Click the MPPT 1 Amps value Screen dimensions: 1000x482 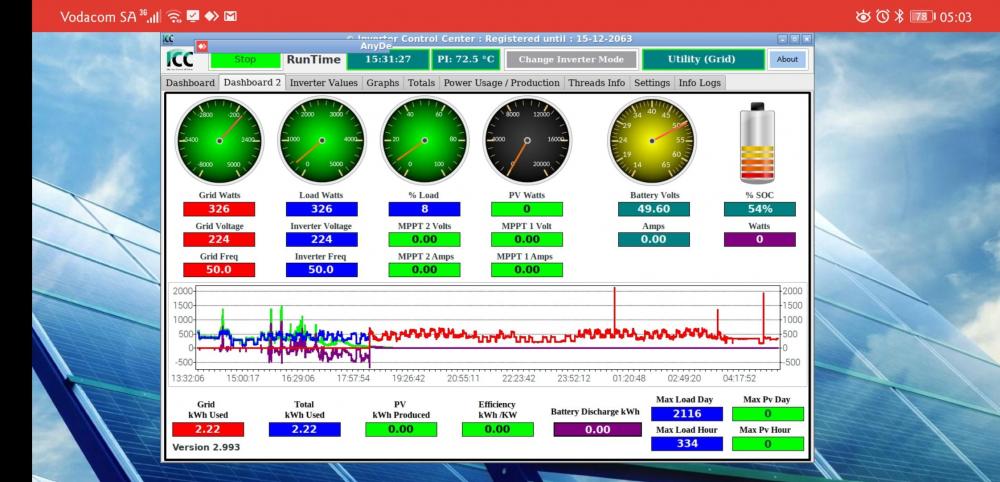click(x=527, y=270)
